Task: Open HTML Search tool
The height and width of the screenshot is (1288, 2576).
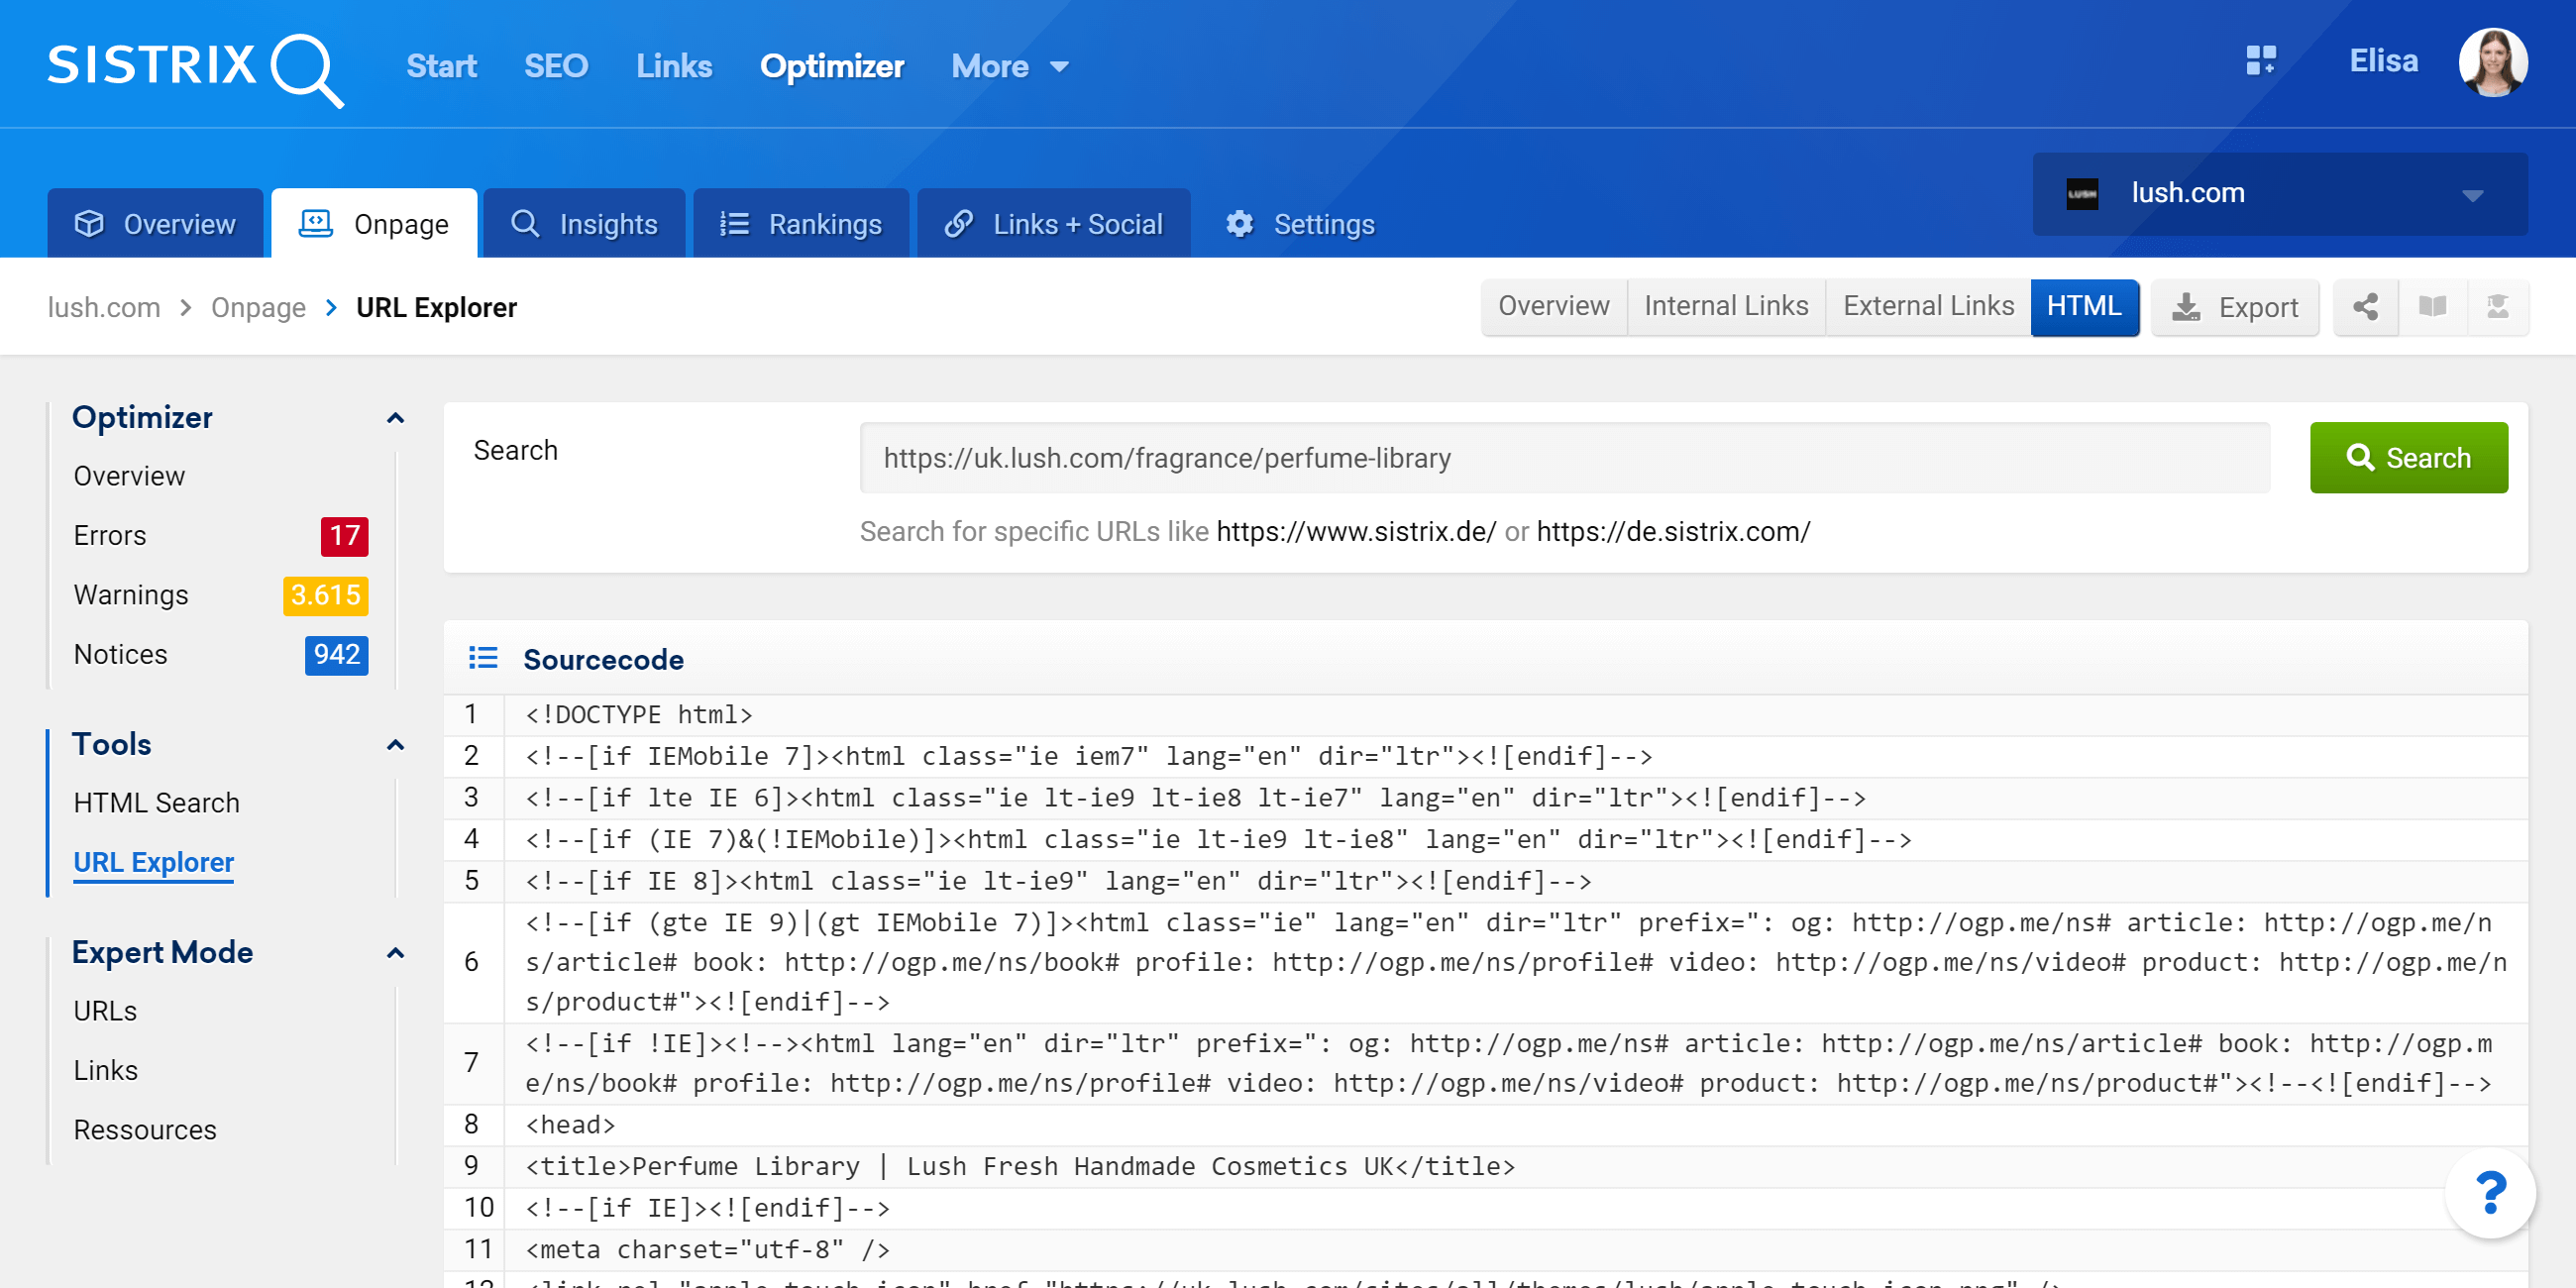Action: click(156, 803)
